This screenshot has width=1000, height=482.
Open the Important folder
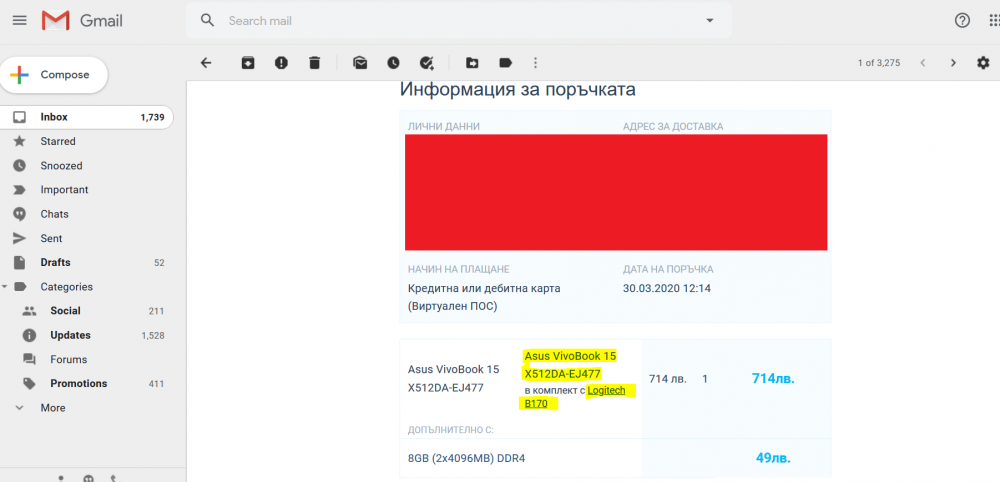[86, 190]
